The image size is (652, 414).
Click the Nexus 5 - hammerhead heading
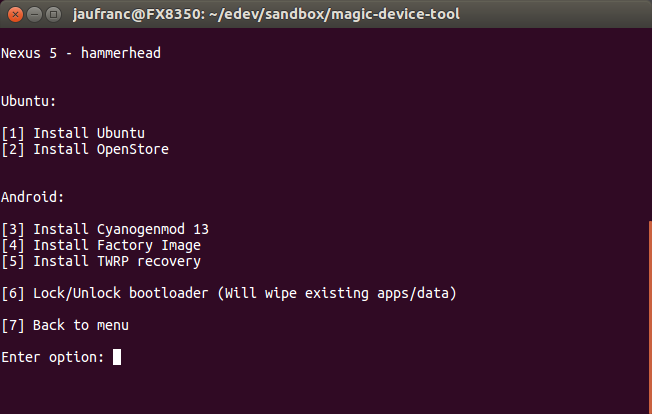click(81, 53)
